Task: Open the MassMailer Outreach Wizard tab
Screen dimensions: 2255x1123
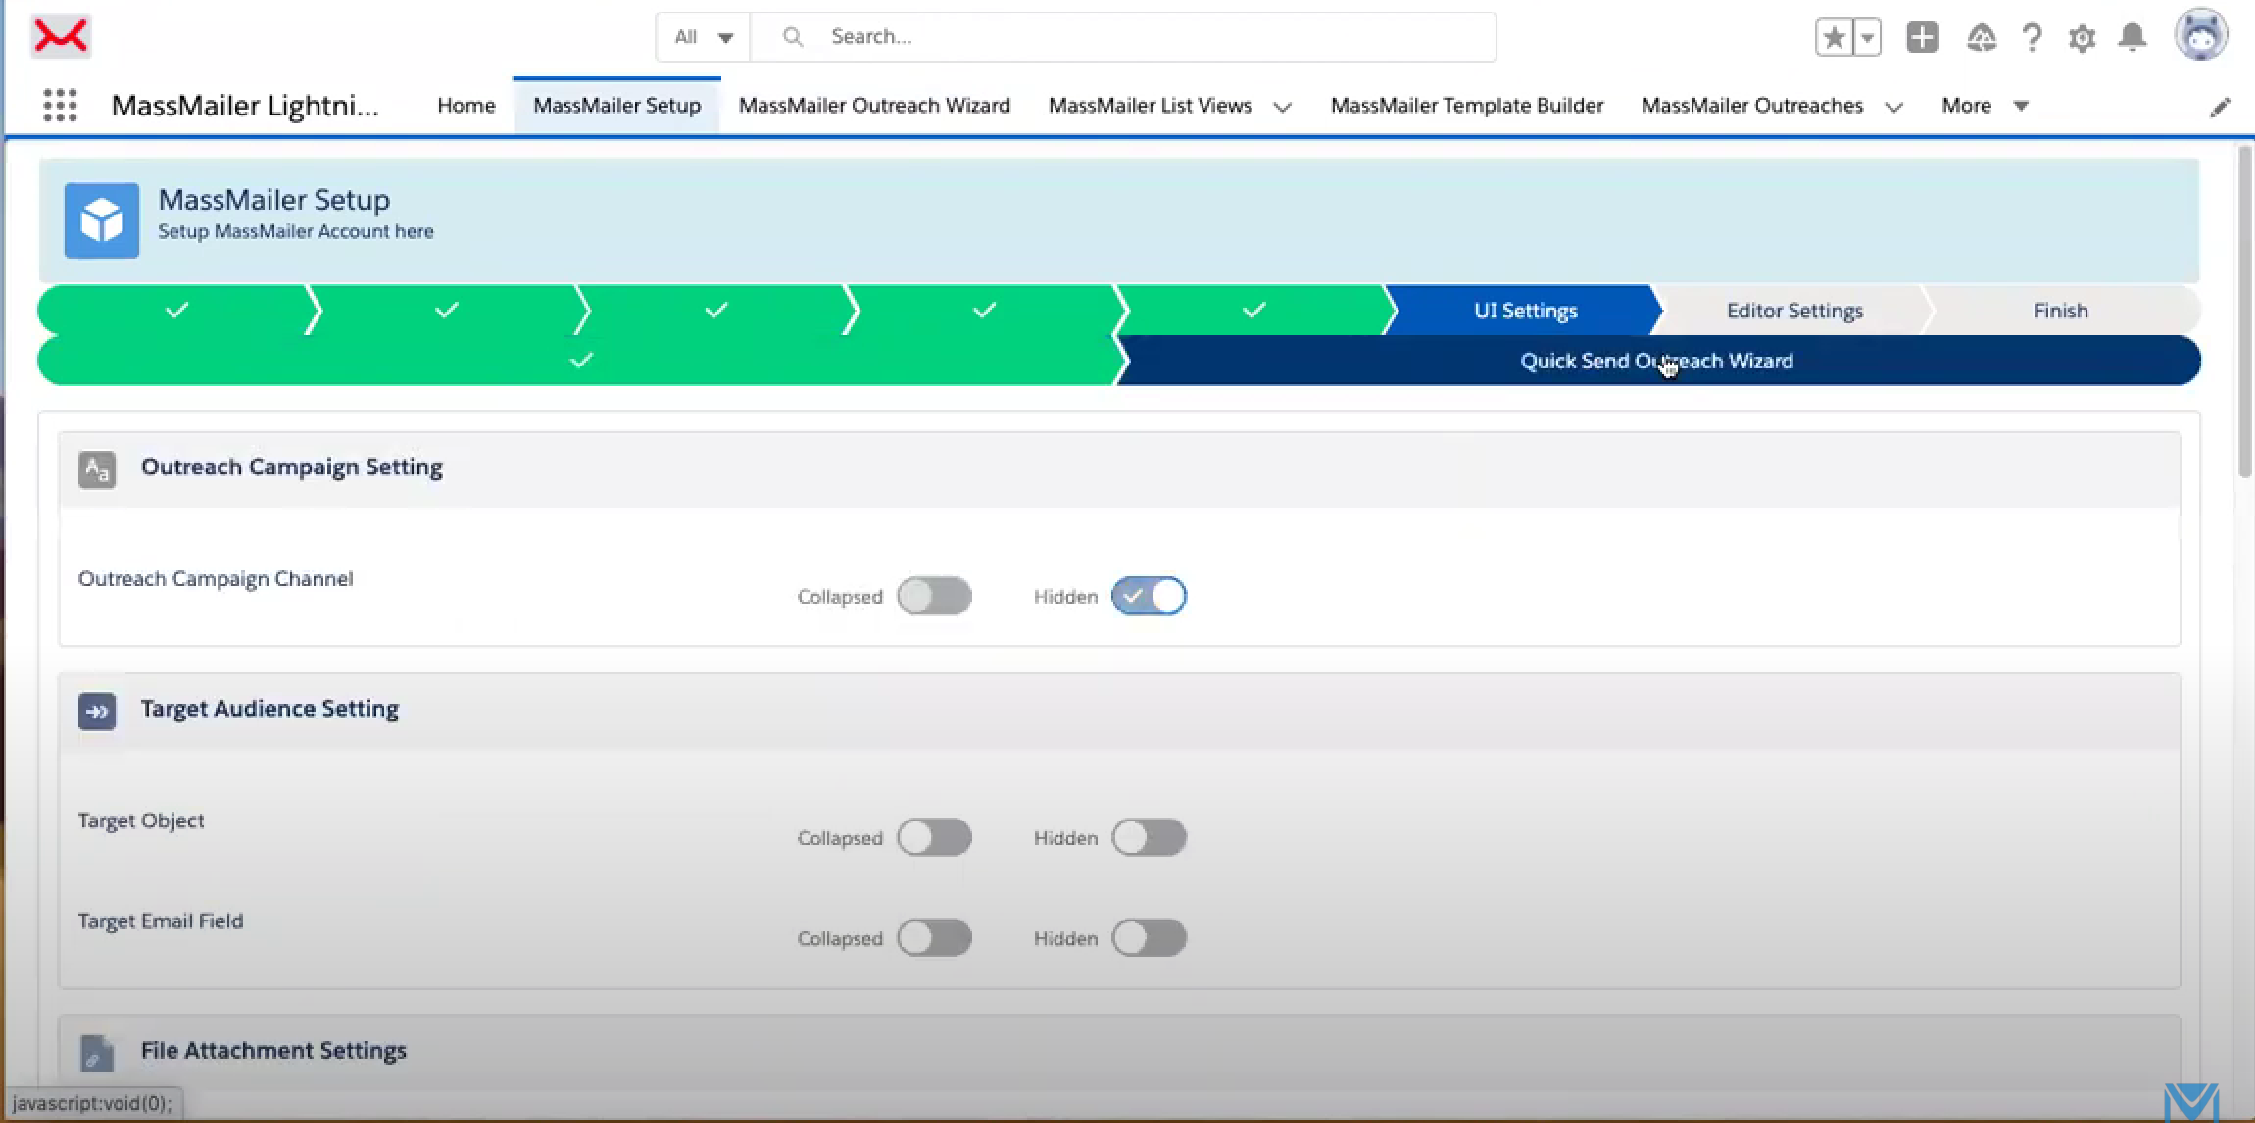Action: click(874, 106)
